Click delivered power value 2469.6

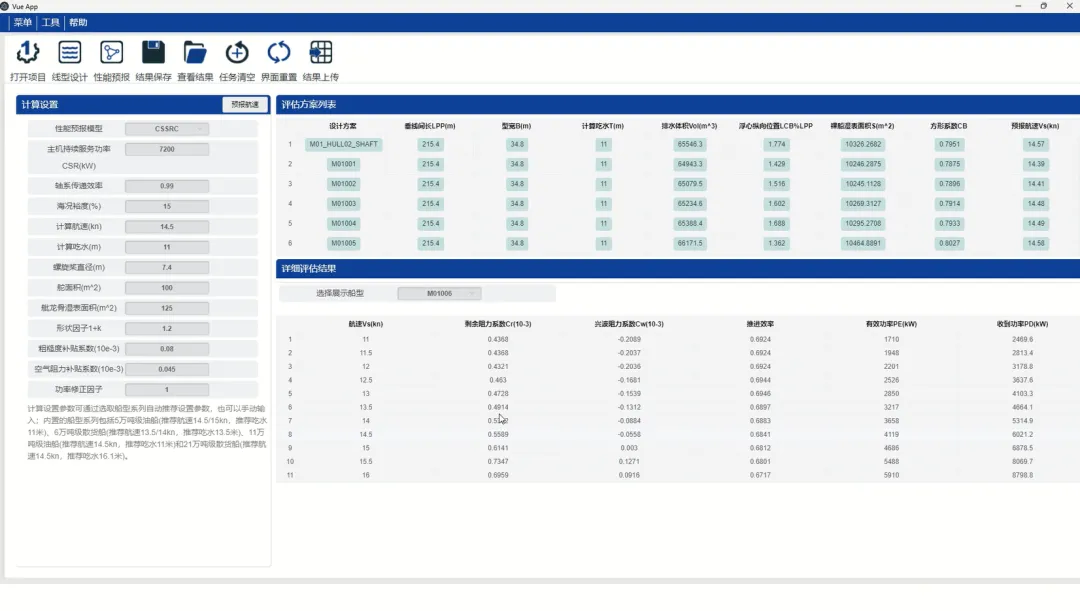(1022, 340)
